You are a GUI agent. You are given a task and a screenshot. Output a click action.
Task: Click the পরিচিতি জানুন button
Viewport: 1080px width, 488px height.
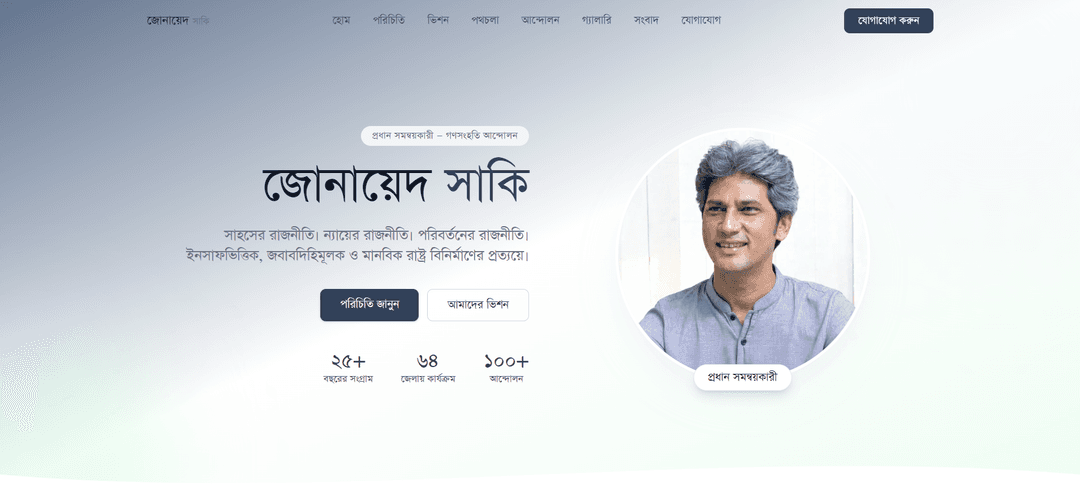[x=369, y=305]
